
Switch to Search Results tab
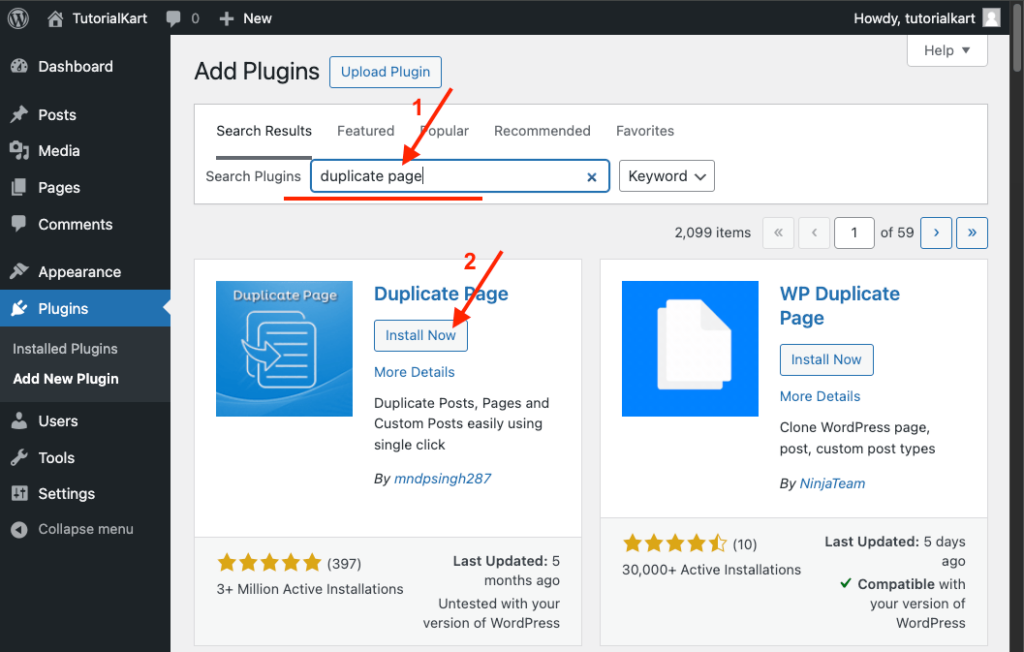264,131
